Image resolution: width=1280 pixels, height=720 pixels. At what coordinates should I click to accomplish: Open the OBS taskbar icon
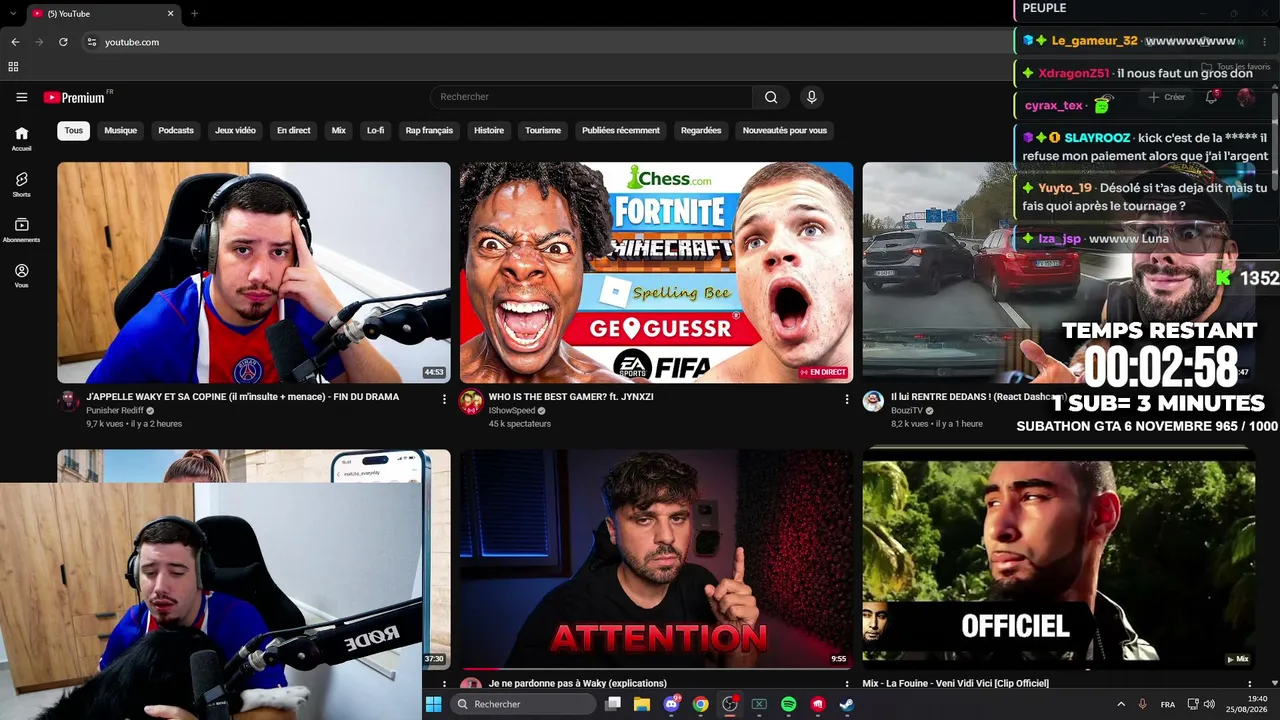pyautogui.click(x=730, y=704)
